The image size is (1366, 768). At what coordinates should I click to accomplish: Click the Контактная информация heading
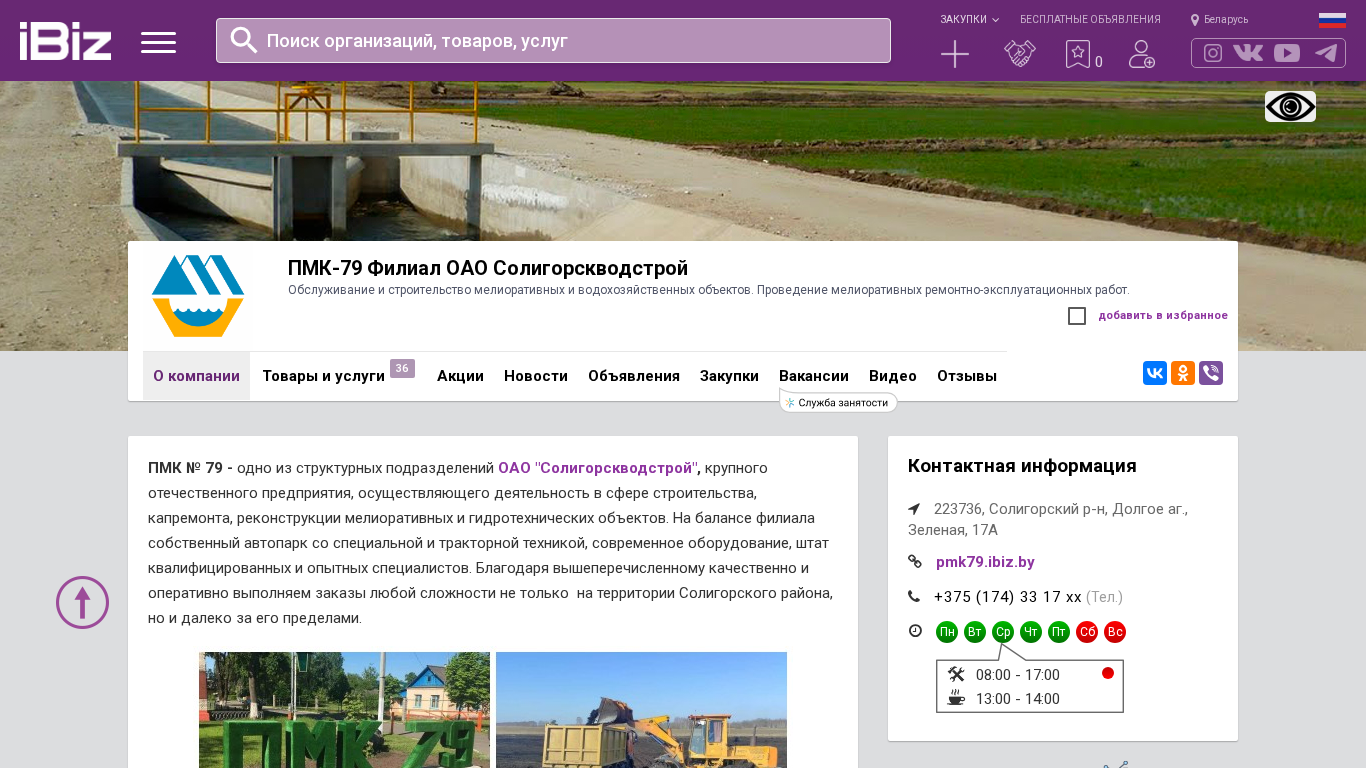1022,466
